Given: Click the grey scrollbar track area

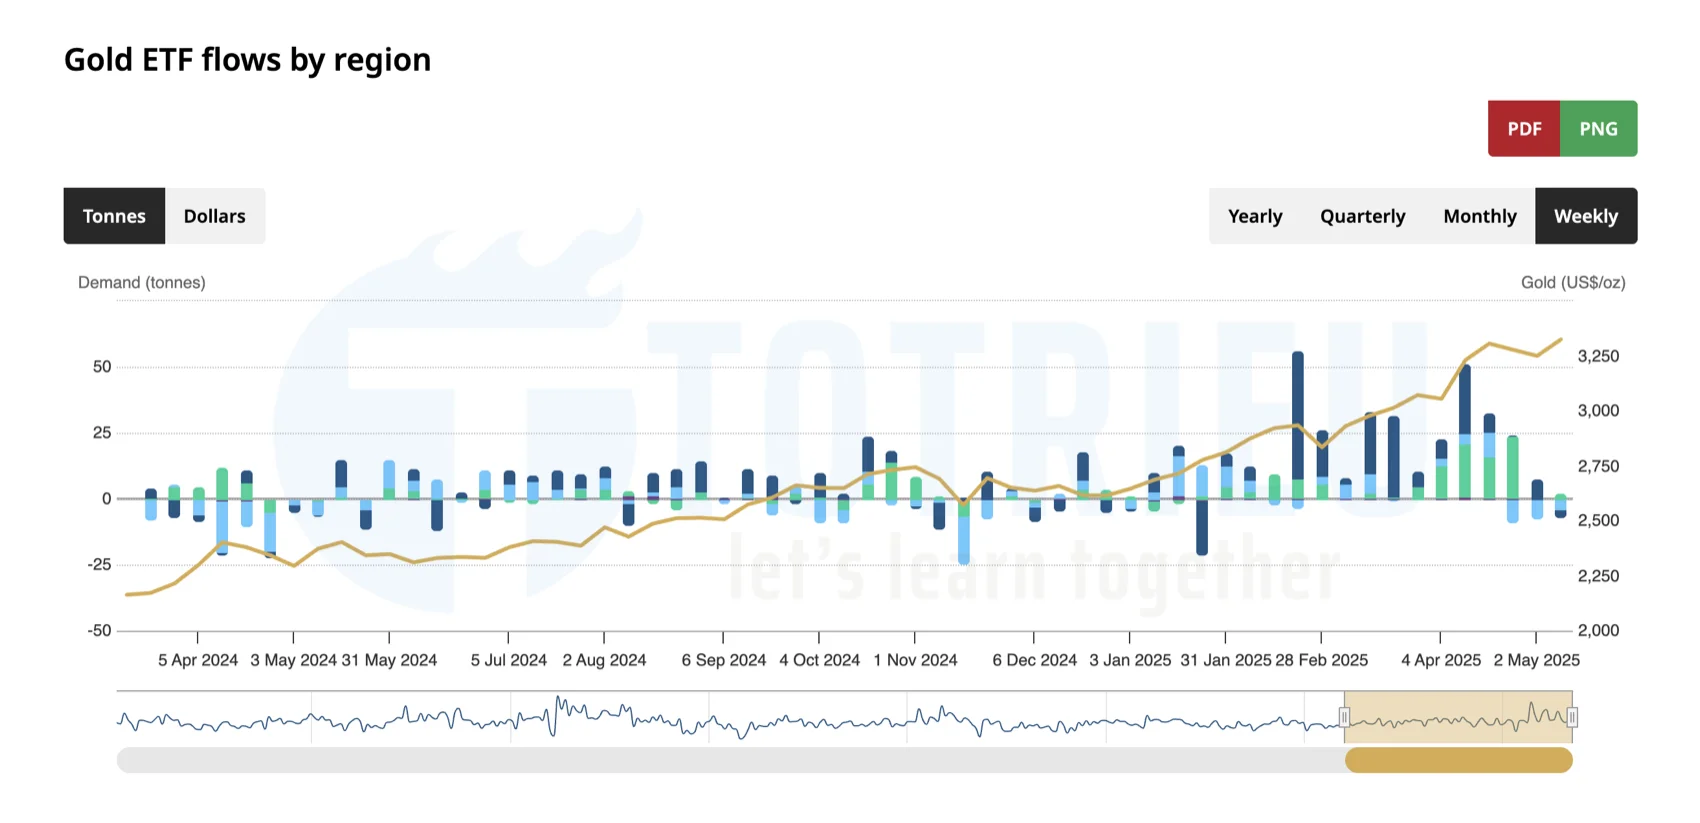Looking at the screenshot, I should (700, 761).
